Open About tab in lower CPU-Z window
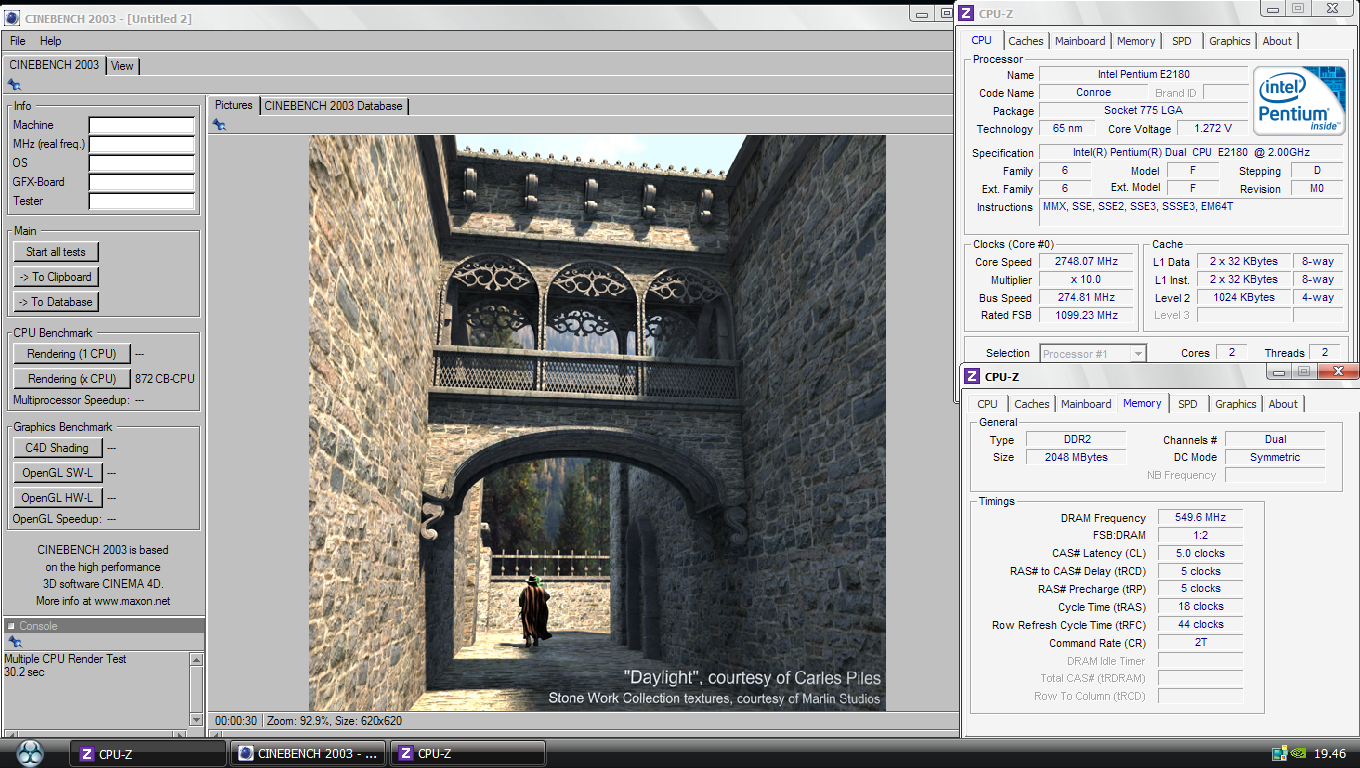Viewport: 1360px width, 768px height. tap(1283, 404)
